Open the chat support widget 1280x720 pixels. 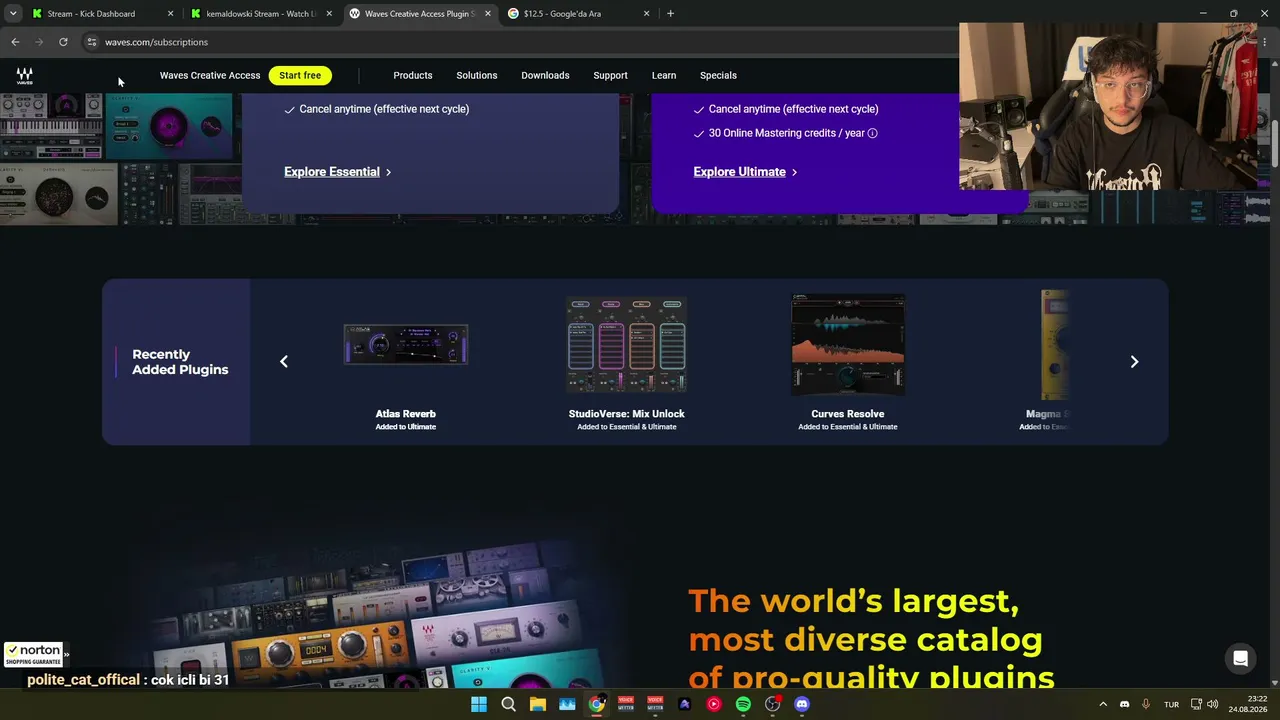pos(1240,658)
